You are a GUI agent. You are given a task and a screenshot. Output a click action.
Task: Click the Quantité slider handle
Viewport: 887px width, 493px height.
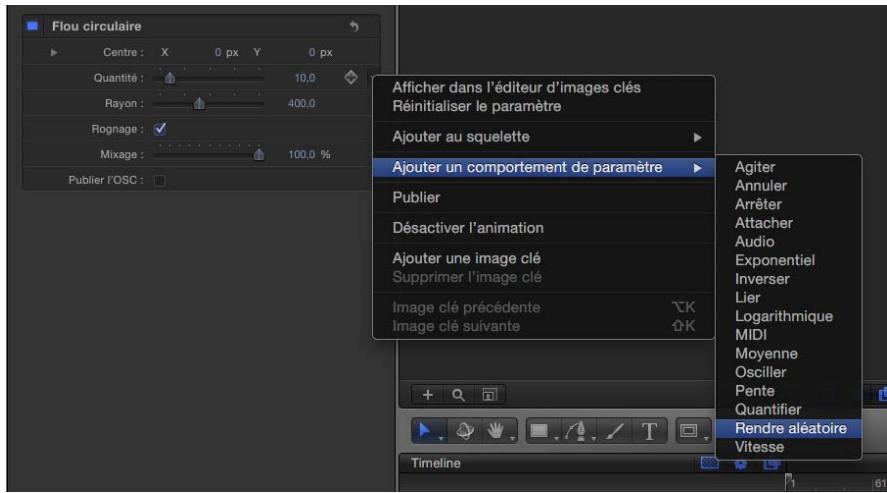[x=170, y=78]
